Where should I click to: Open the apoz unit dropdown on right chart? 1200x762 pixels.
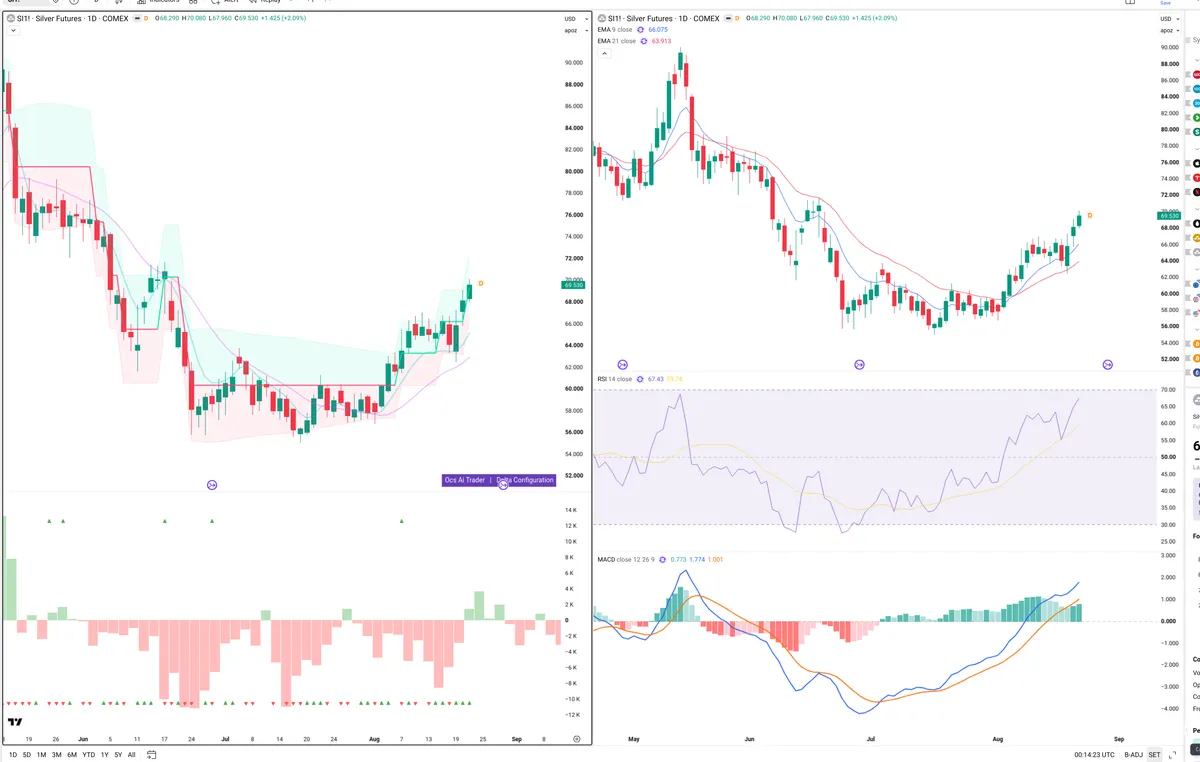1165,30
